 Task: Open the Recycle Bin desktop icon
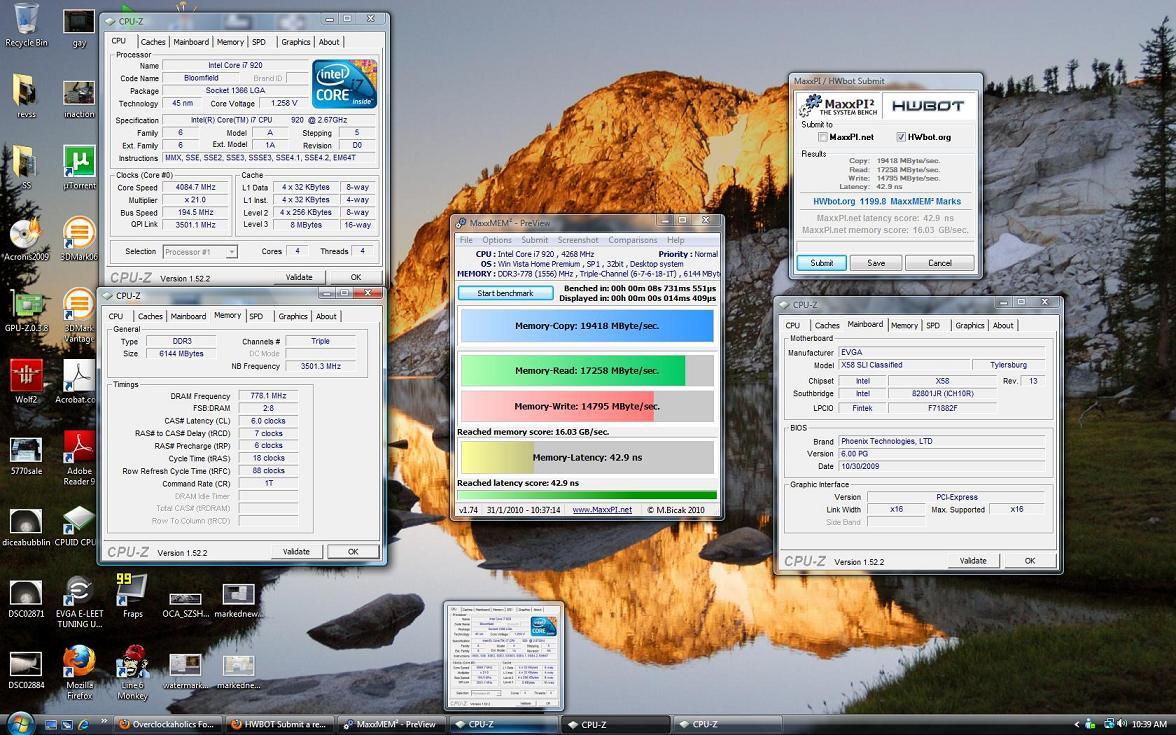click(x=26, y=24)
